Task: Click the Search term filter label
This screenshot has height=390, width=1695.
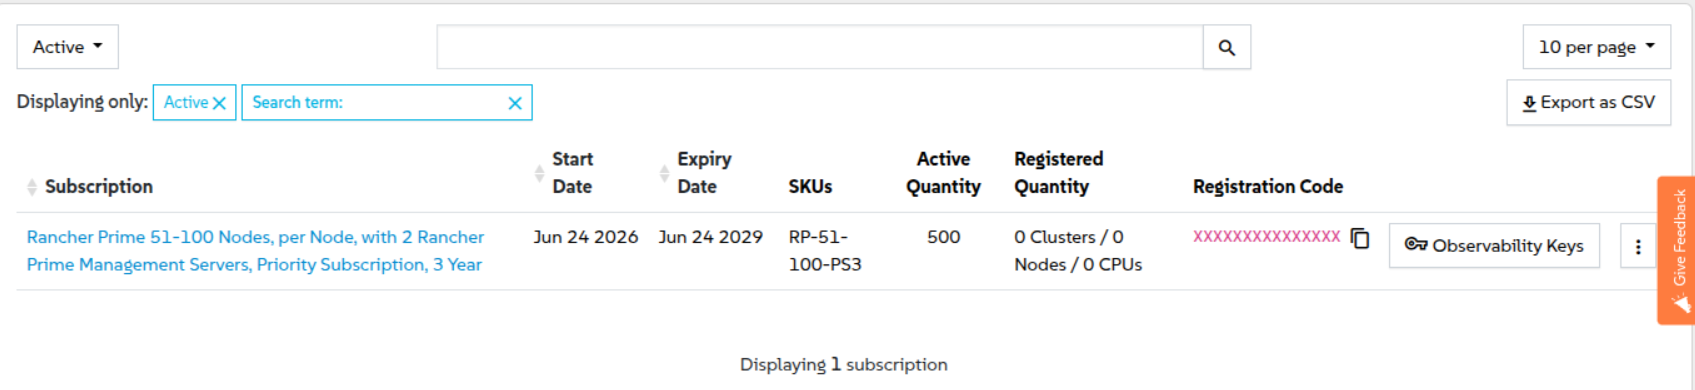Action: (x=297, y=102)
